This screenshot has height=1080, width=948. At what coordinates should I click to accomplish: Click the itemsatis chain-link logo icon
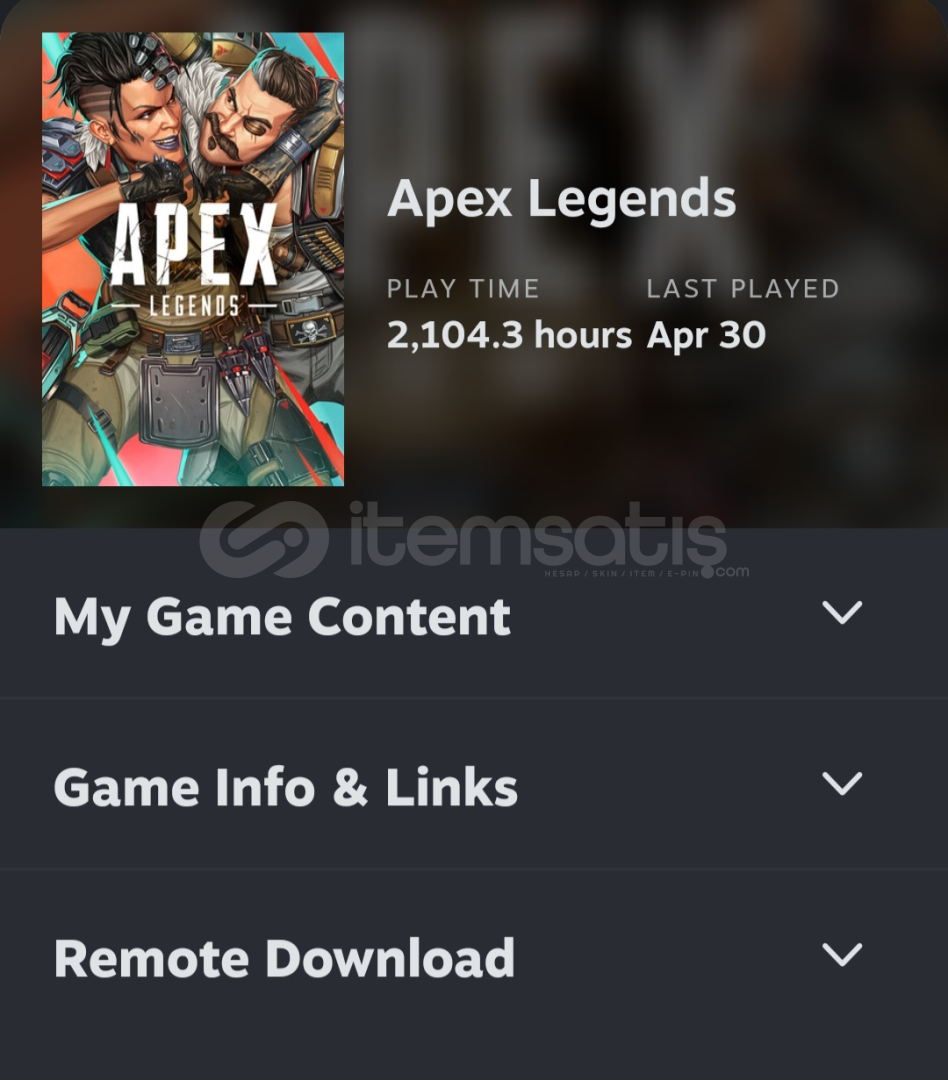(264, 539)
